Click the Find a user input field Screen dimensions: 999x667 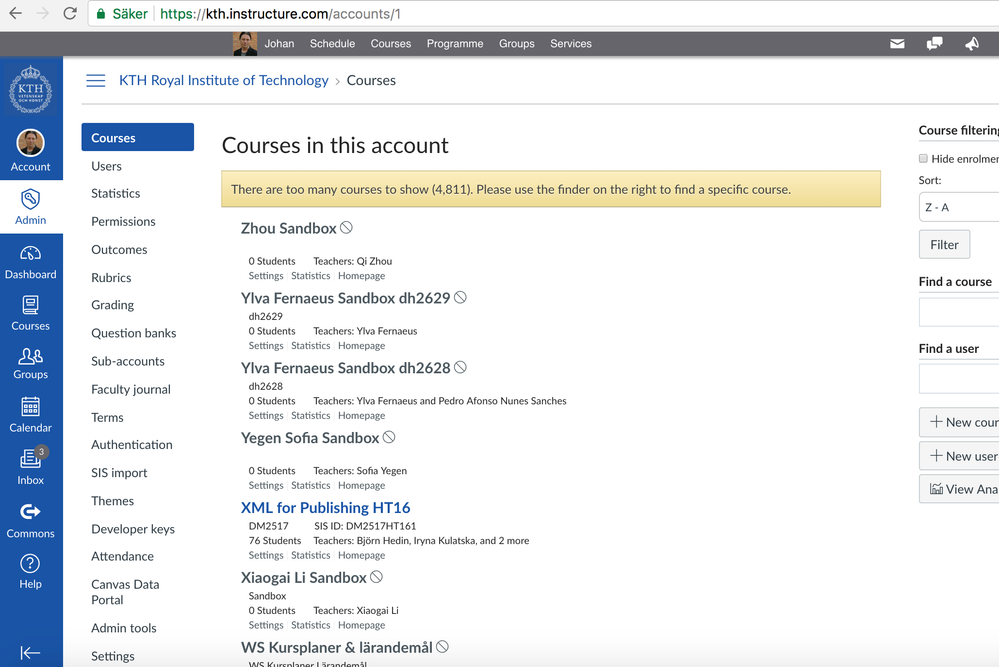(959, 380)
